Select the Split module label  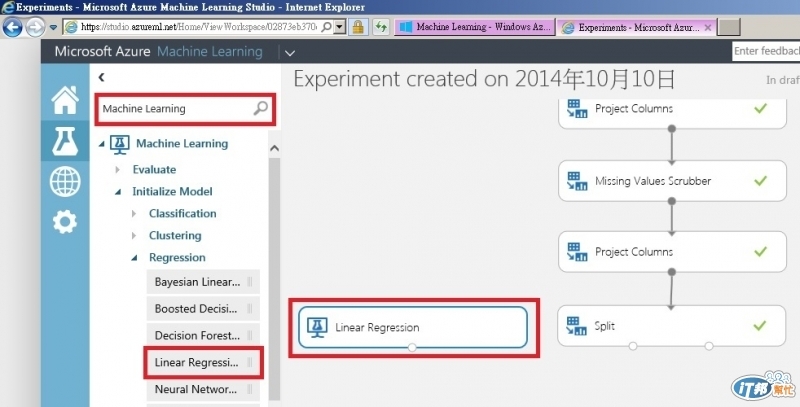(605, 325)
